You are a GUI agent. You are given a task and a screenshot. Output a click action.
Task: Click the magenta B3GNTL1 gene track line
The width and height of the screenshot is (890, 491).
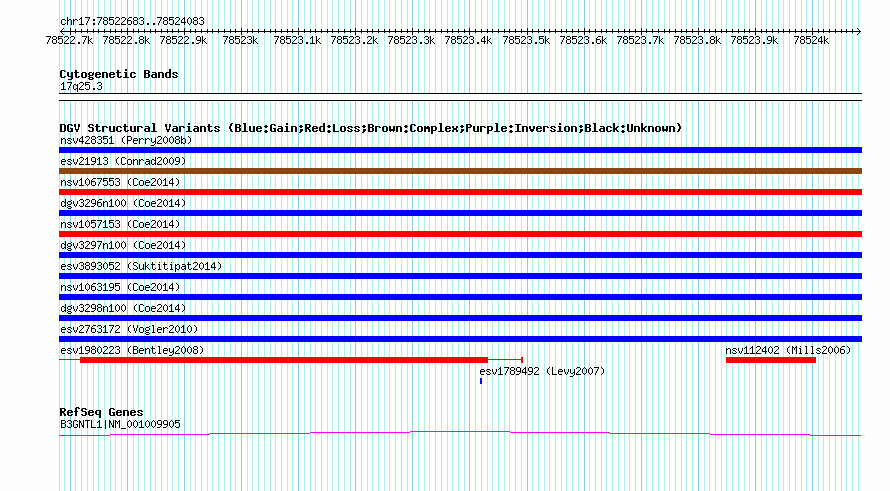click(460, 434)
